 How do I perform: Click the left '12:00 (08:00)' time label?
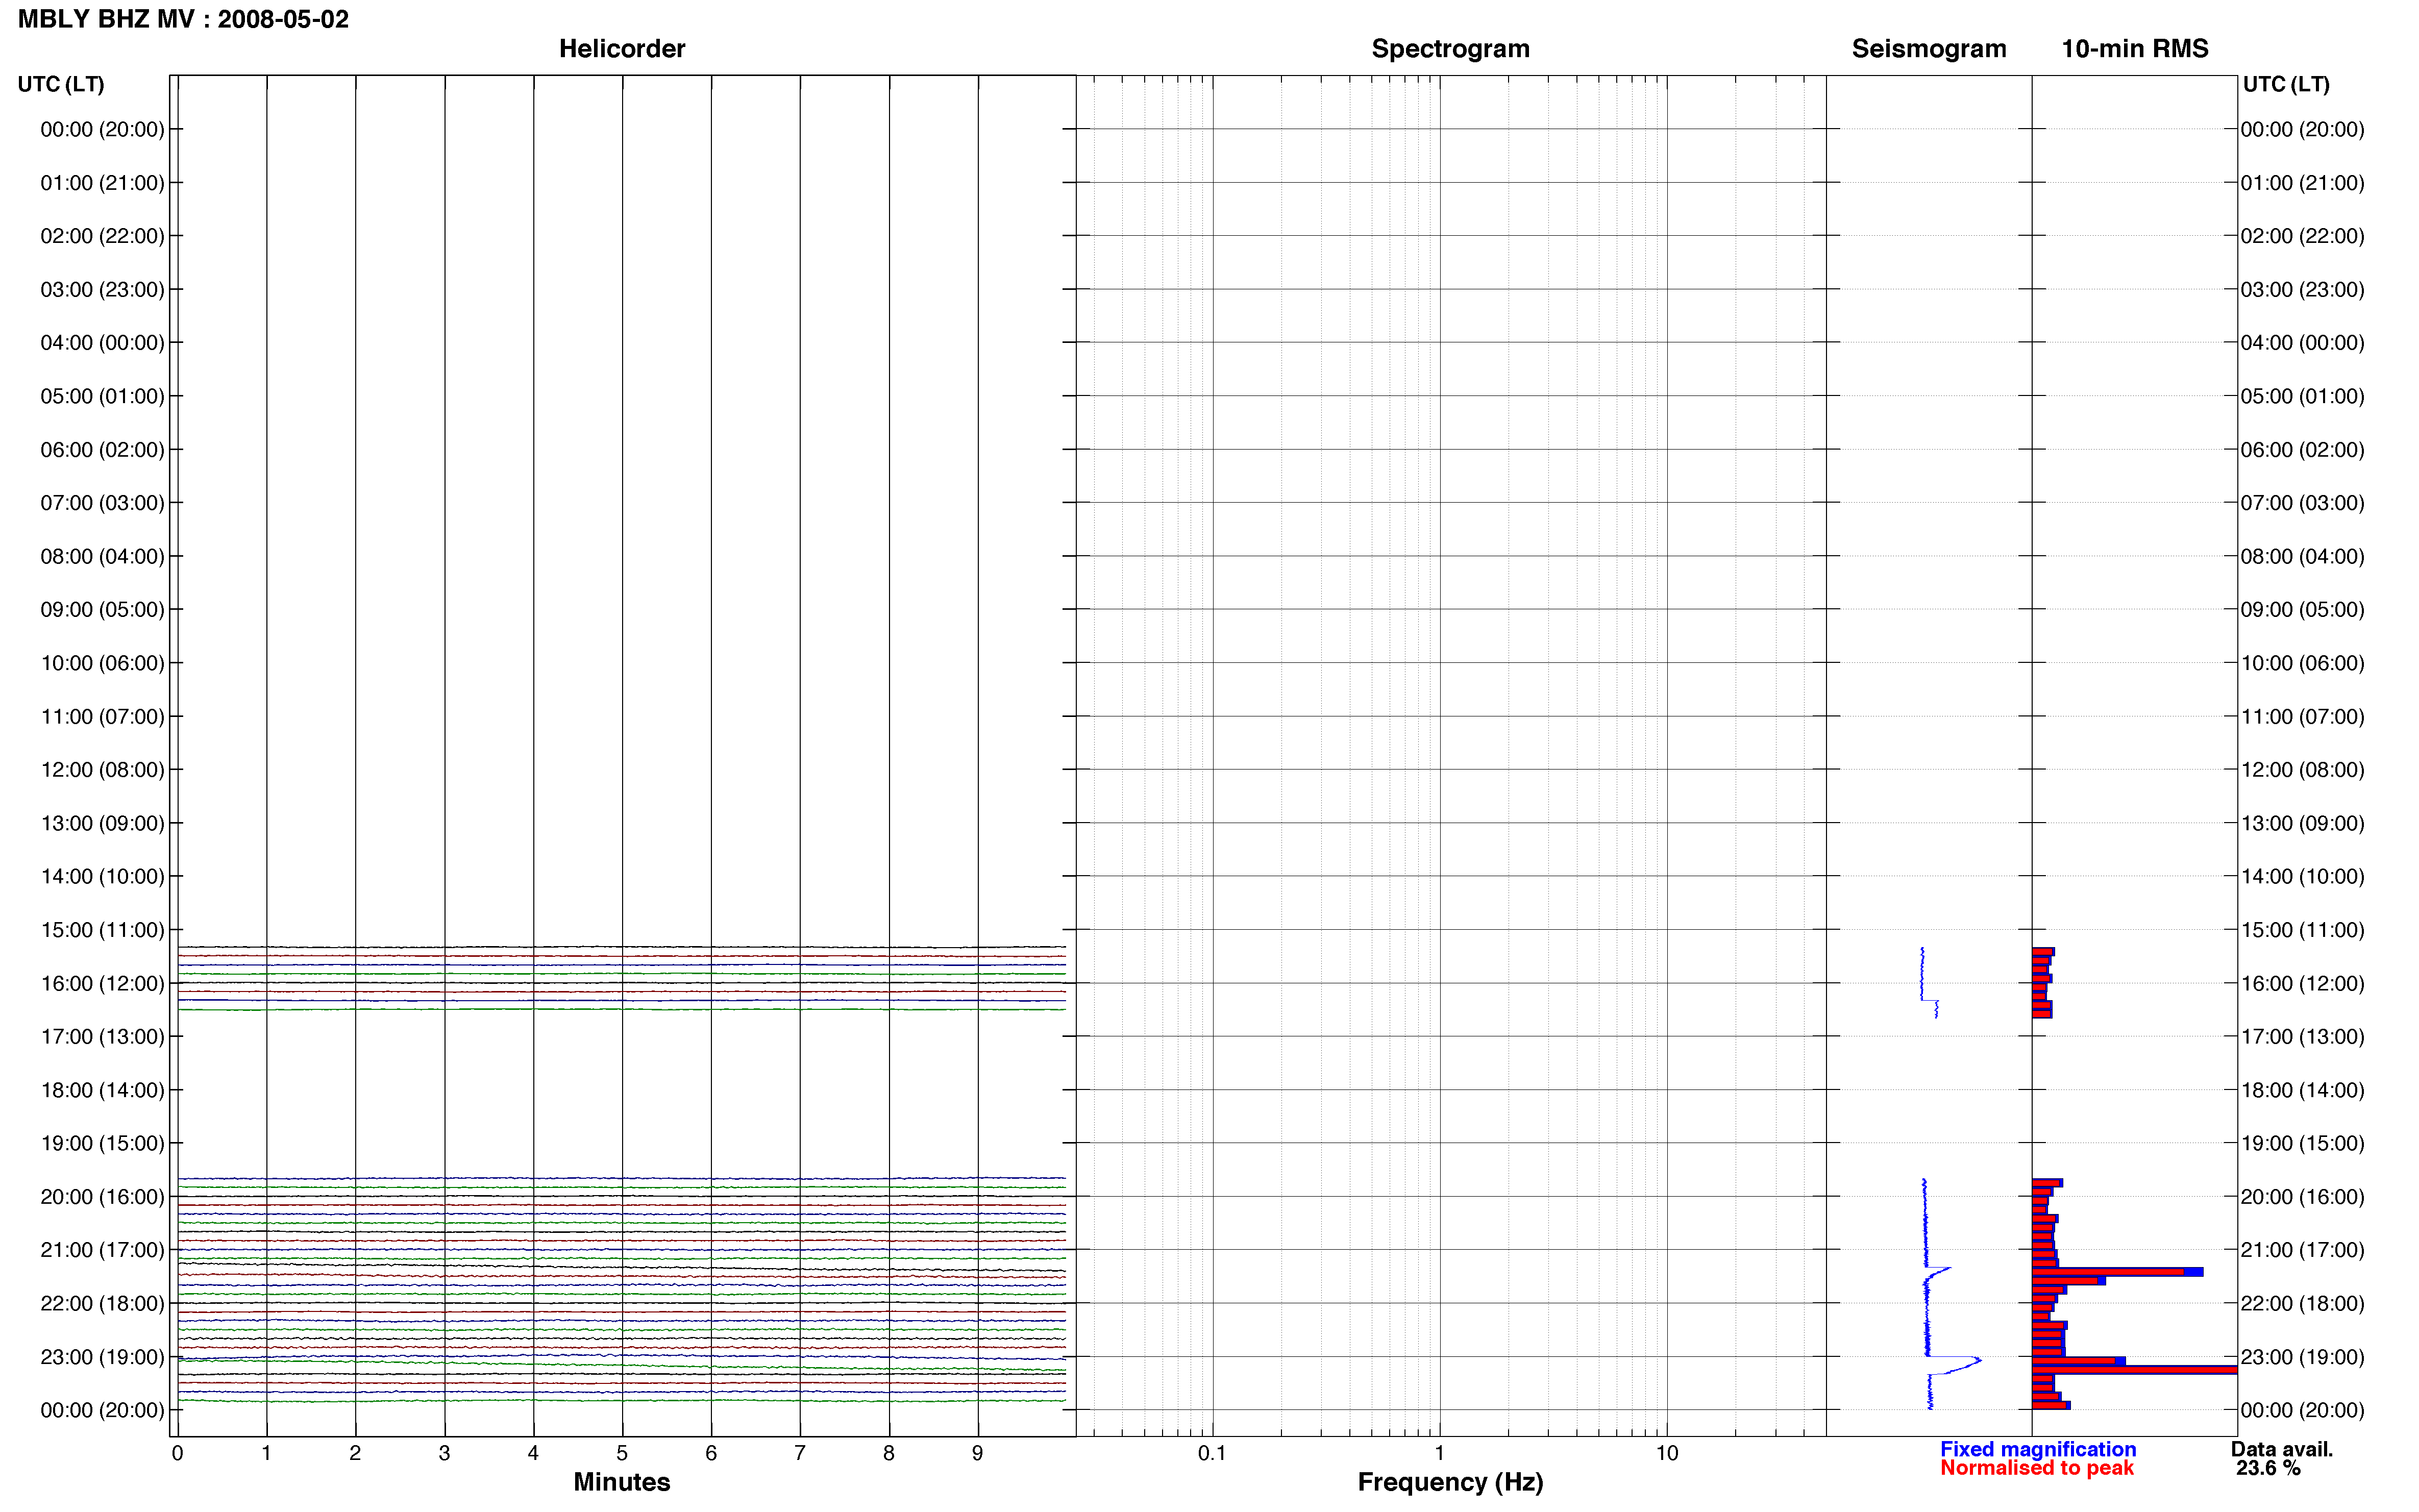point(102,770)
